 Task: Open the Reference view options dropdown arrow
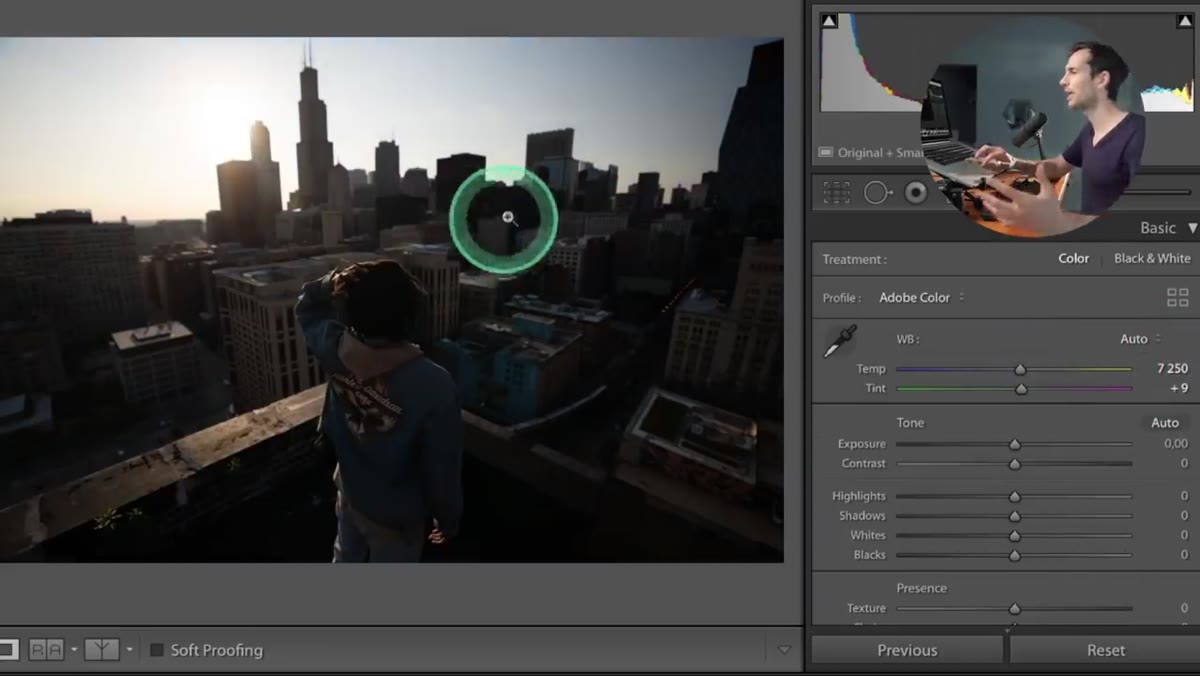click(73, 650)
